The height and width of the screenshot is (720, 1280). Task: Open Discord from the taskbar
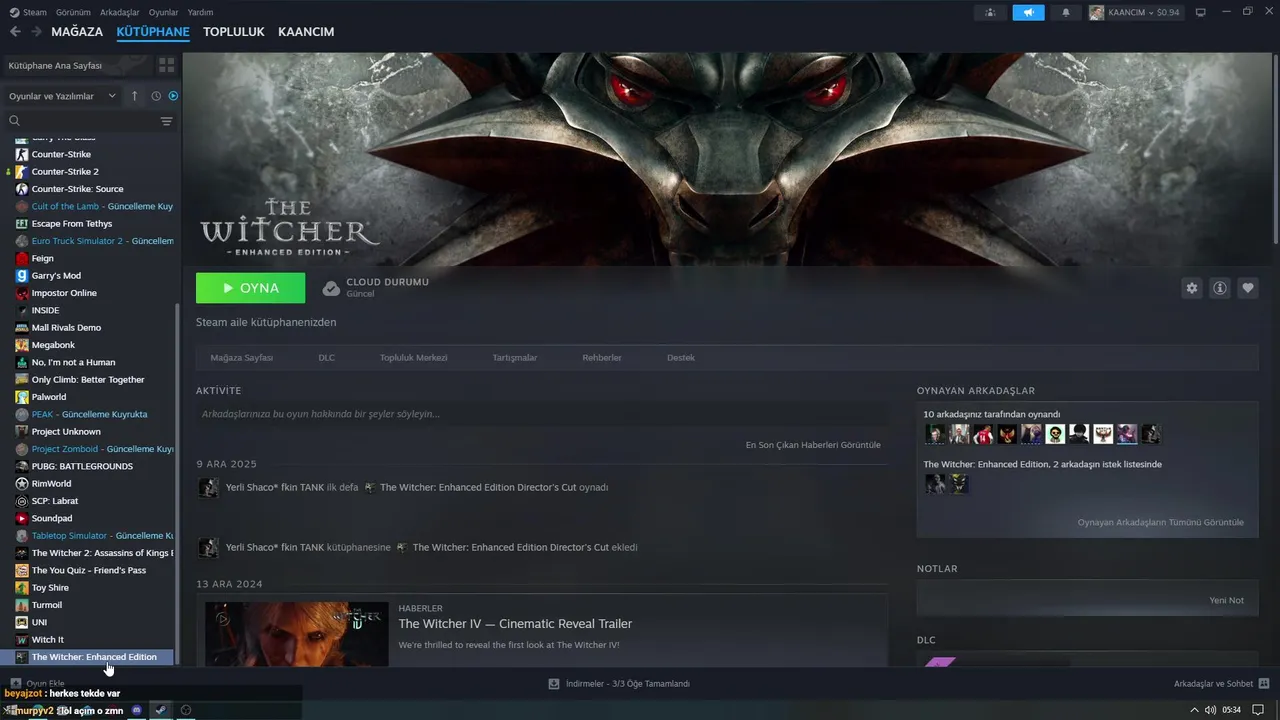click(137, 710)
